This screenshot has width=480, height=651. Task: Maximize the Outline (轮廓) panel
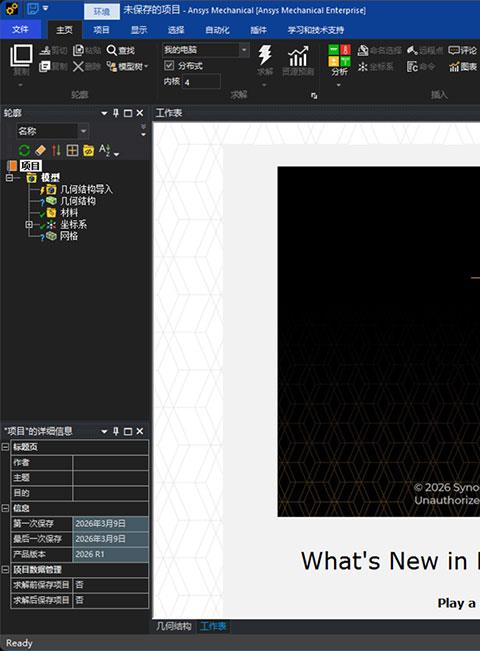point(128,113)
